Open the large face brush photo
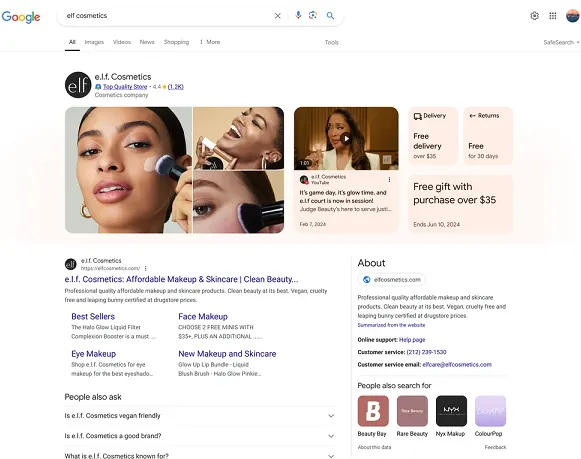Viewport: 581px width, 459px height. (x=129, y=170)
